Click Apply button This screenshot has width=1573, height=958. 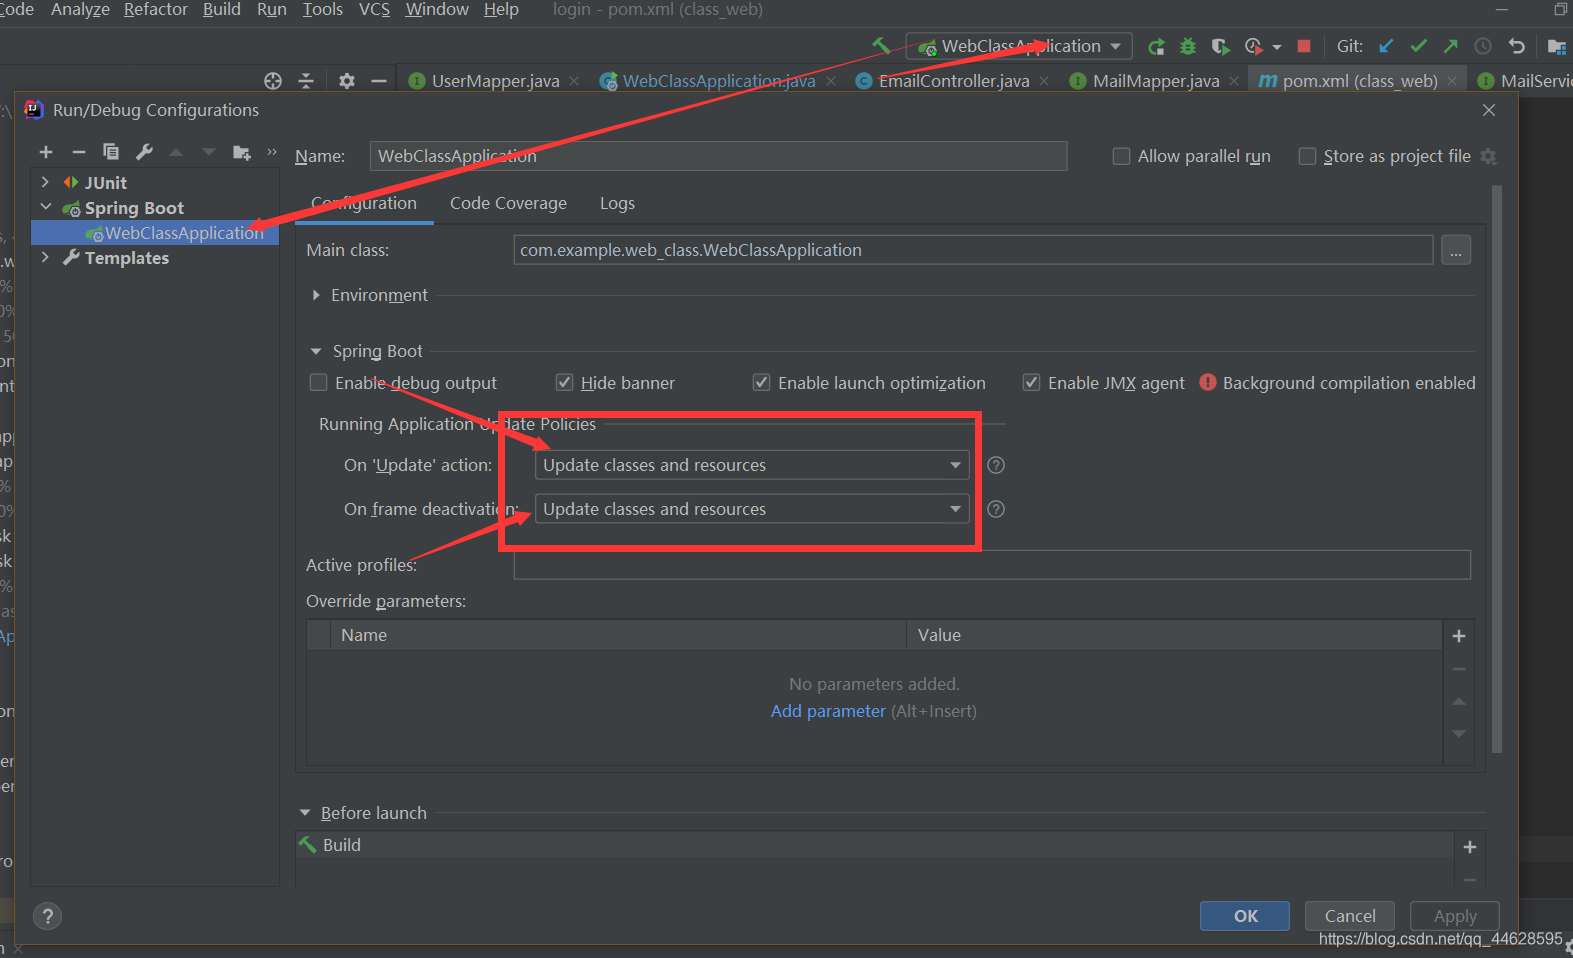pos(1455,916)
